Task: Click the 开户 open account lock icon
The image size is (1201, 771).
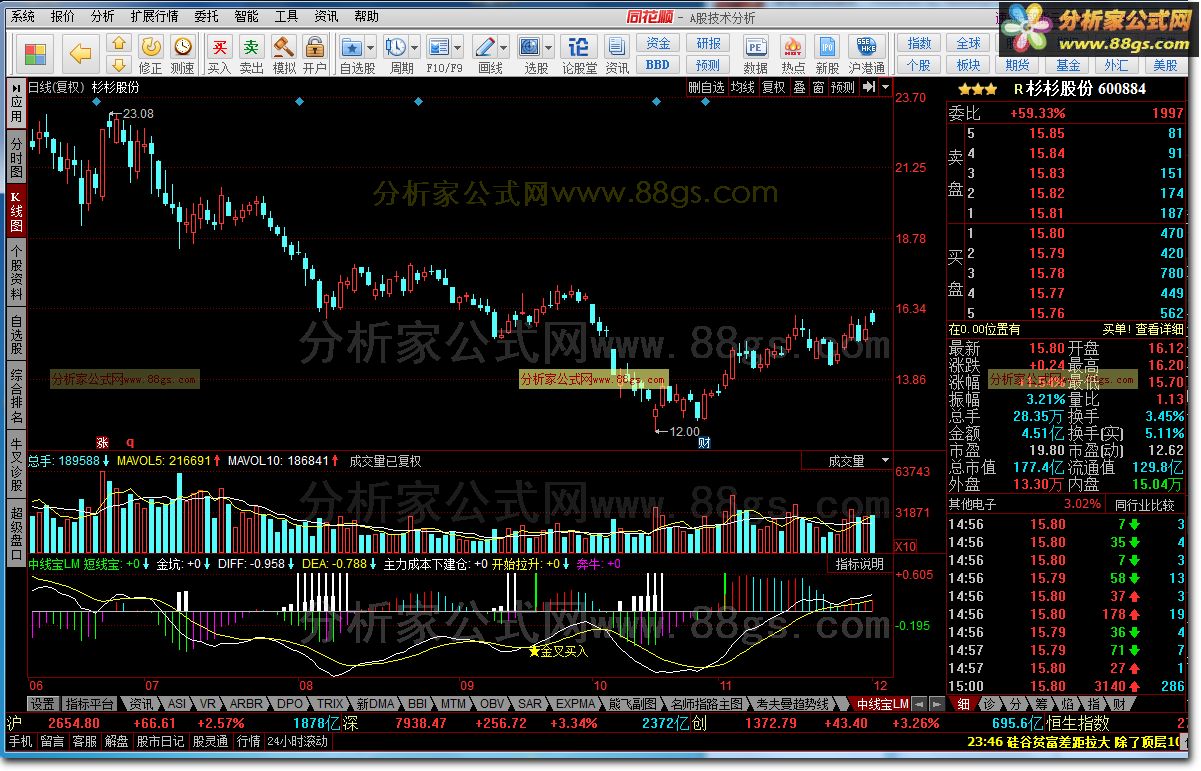Action: (x=315, y=54)
